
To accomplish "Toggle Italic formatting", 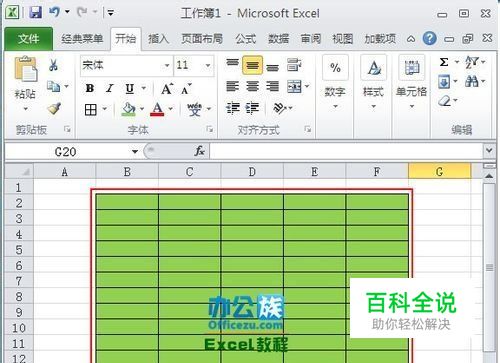I will (x=110, y=89).
